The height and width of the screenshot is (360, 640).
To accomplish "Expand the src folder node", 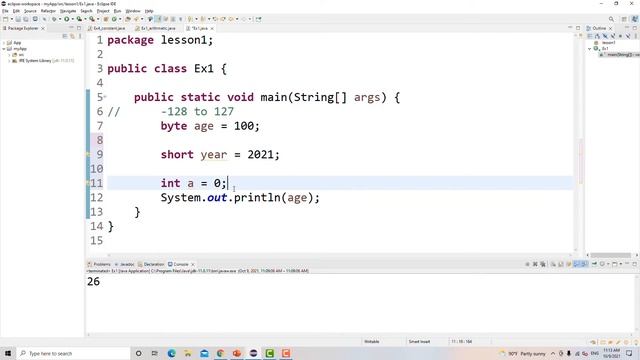I will (9, 55).
